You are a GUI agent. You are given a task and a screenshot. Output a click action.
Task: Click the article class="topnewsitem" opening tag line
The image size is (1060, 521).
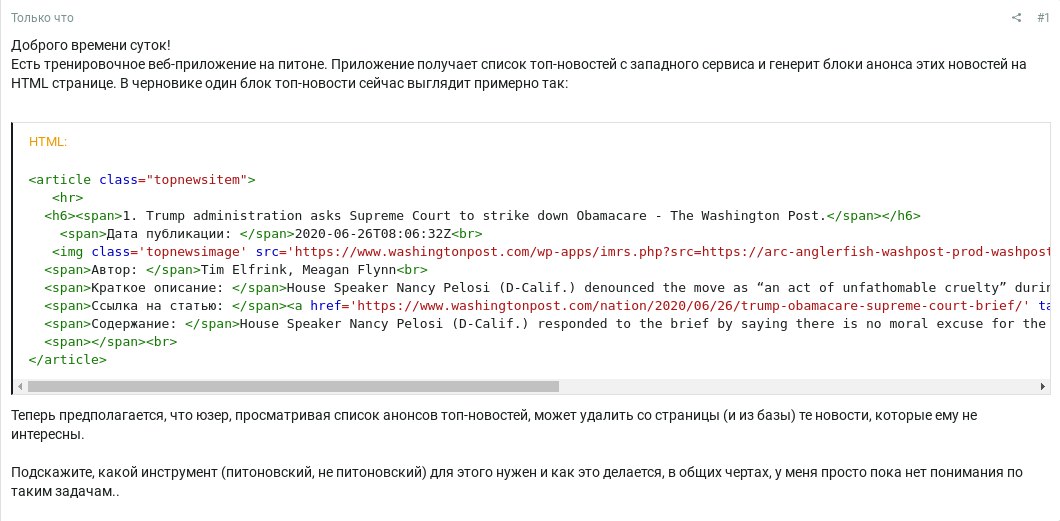[x=142, y=180]
